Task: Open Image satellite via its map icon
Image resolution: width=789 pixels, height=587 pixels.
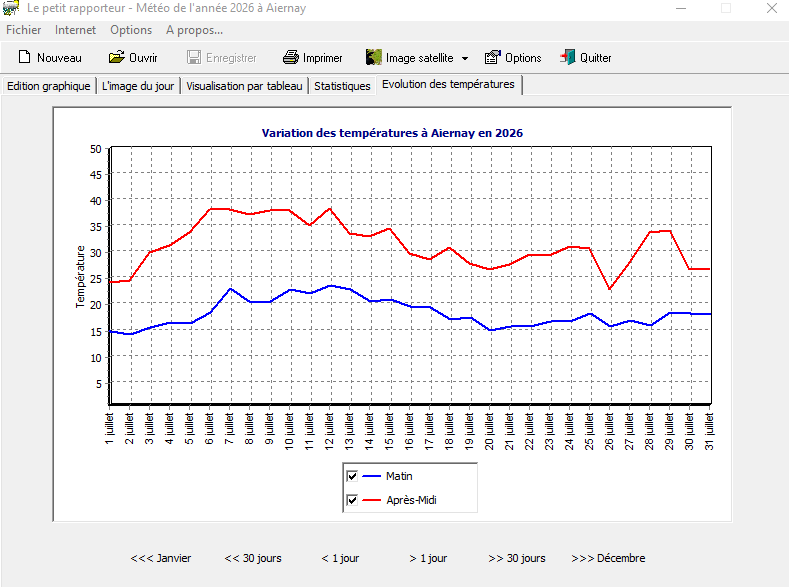Action: (x=373, y=57)
